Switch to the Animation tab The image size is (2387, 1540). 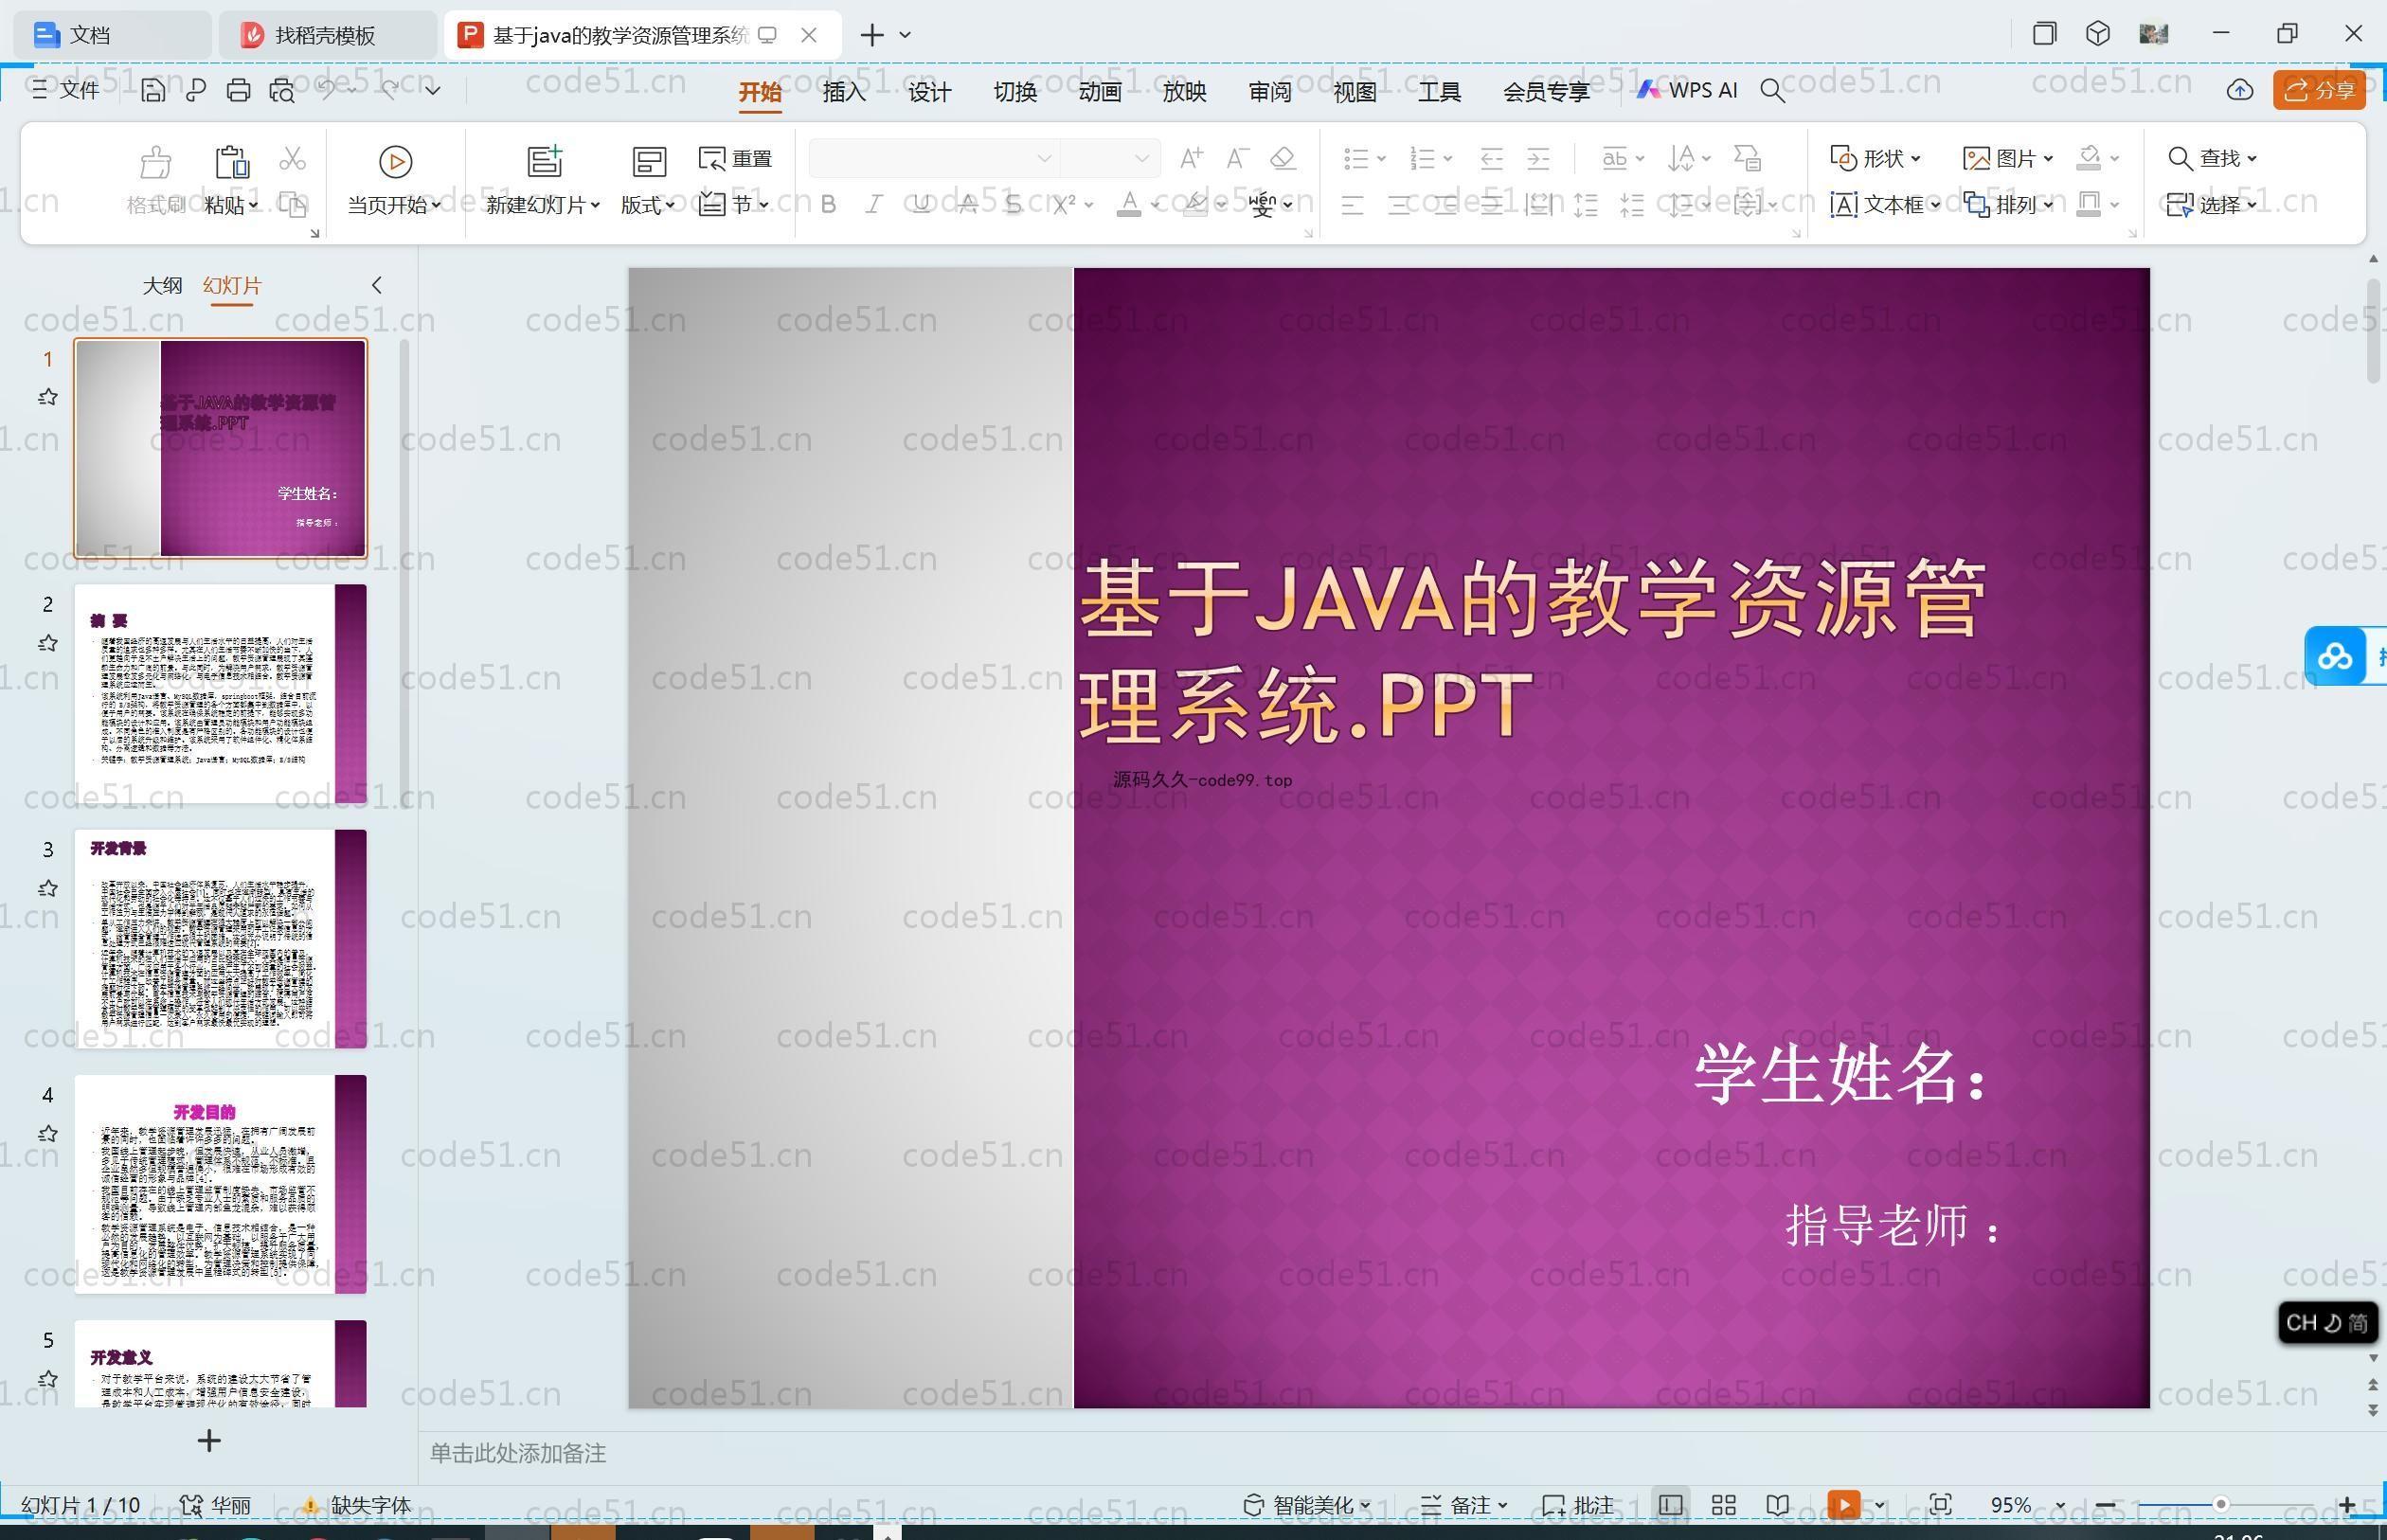(1100, 91)
